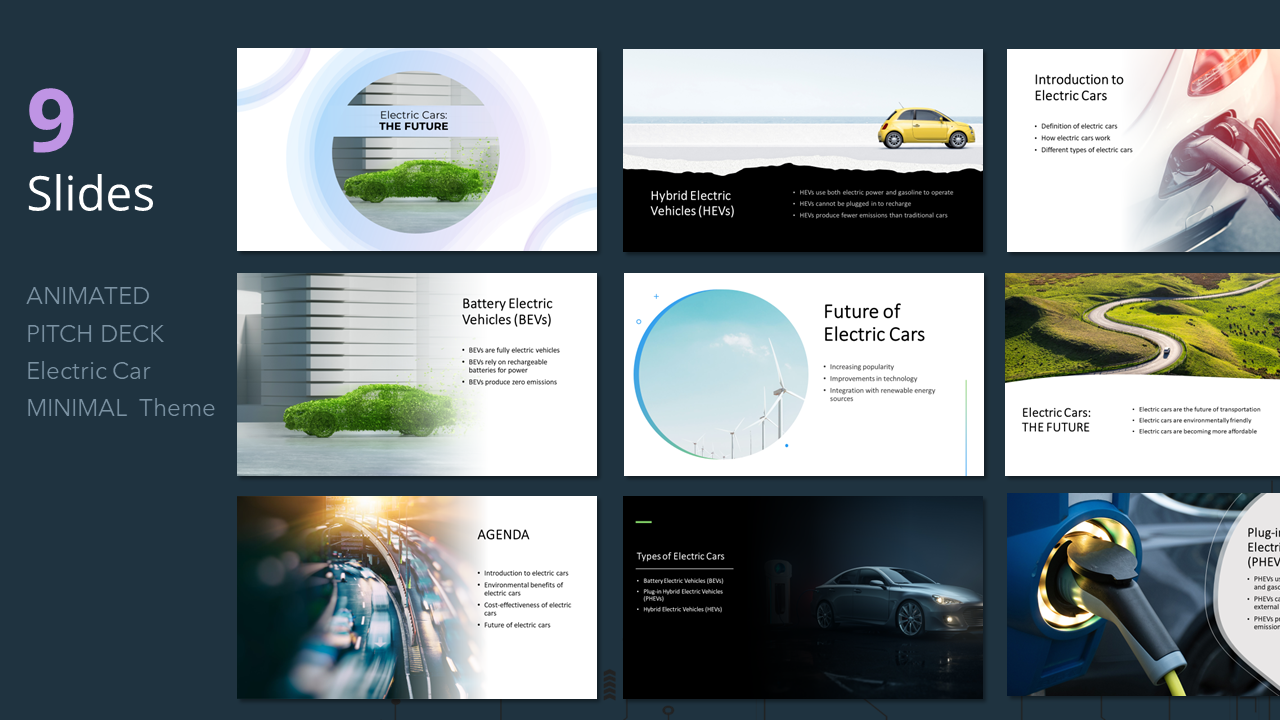Select the Types of Electric Cars slide
This screenshot has width=1280, height=720.
click(803, 597)
